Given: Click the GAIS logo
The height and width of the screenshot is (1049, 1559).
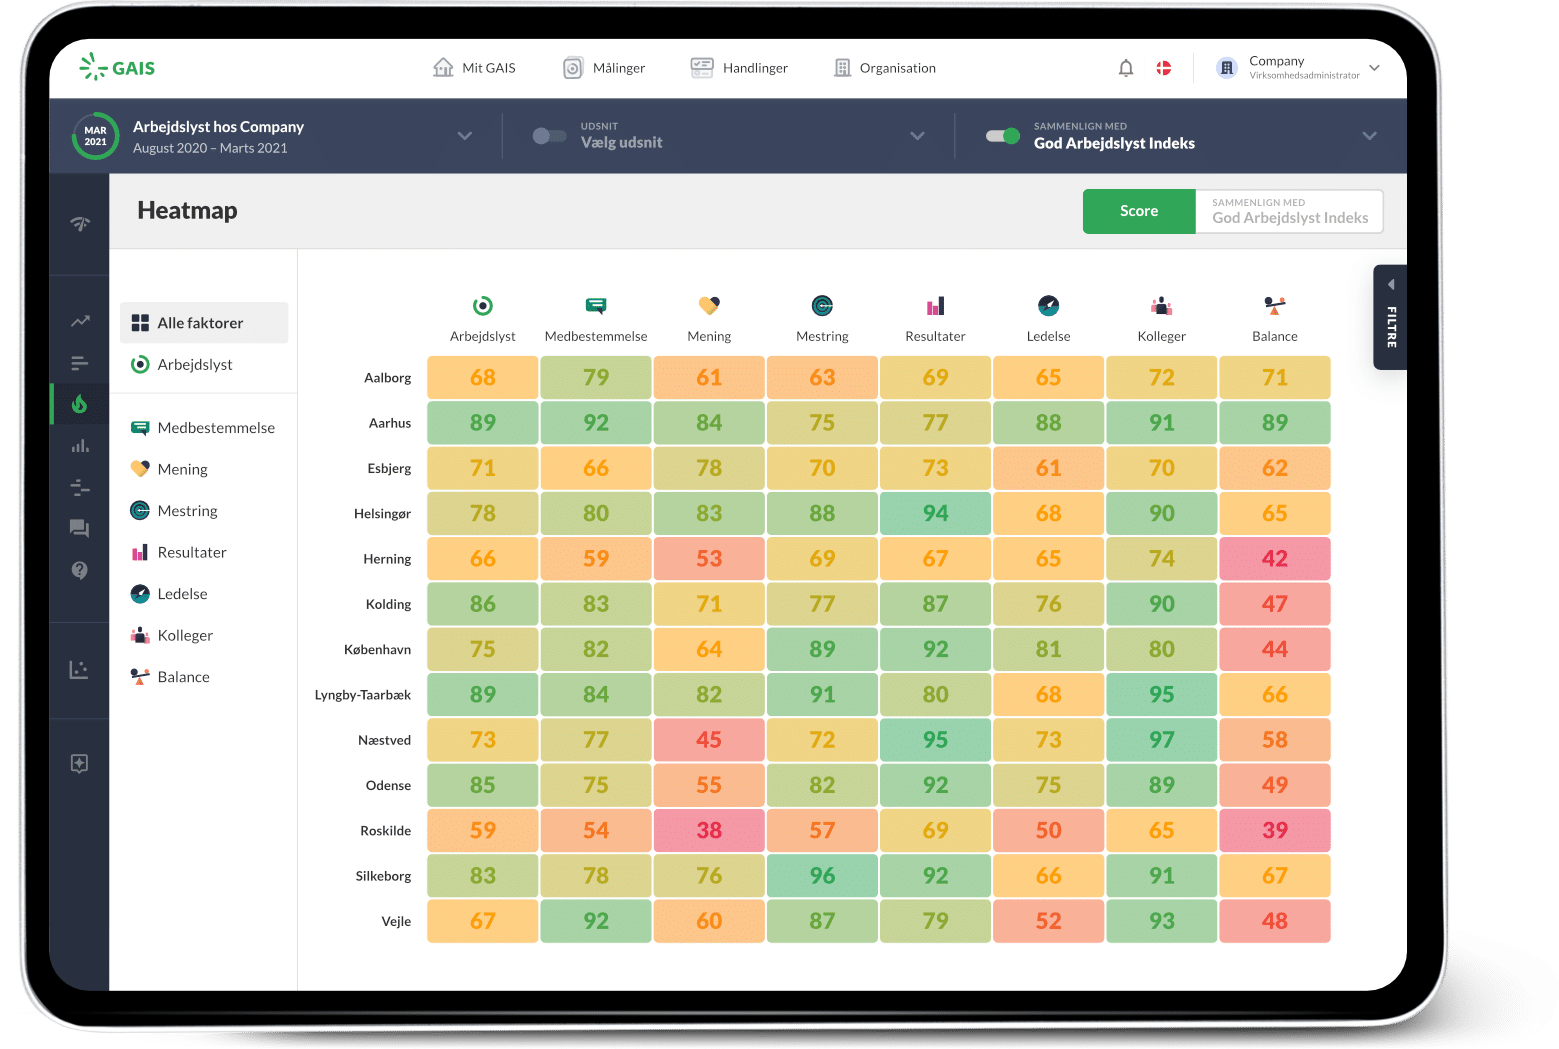Looking at the screenshot, I should point(117,67).
